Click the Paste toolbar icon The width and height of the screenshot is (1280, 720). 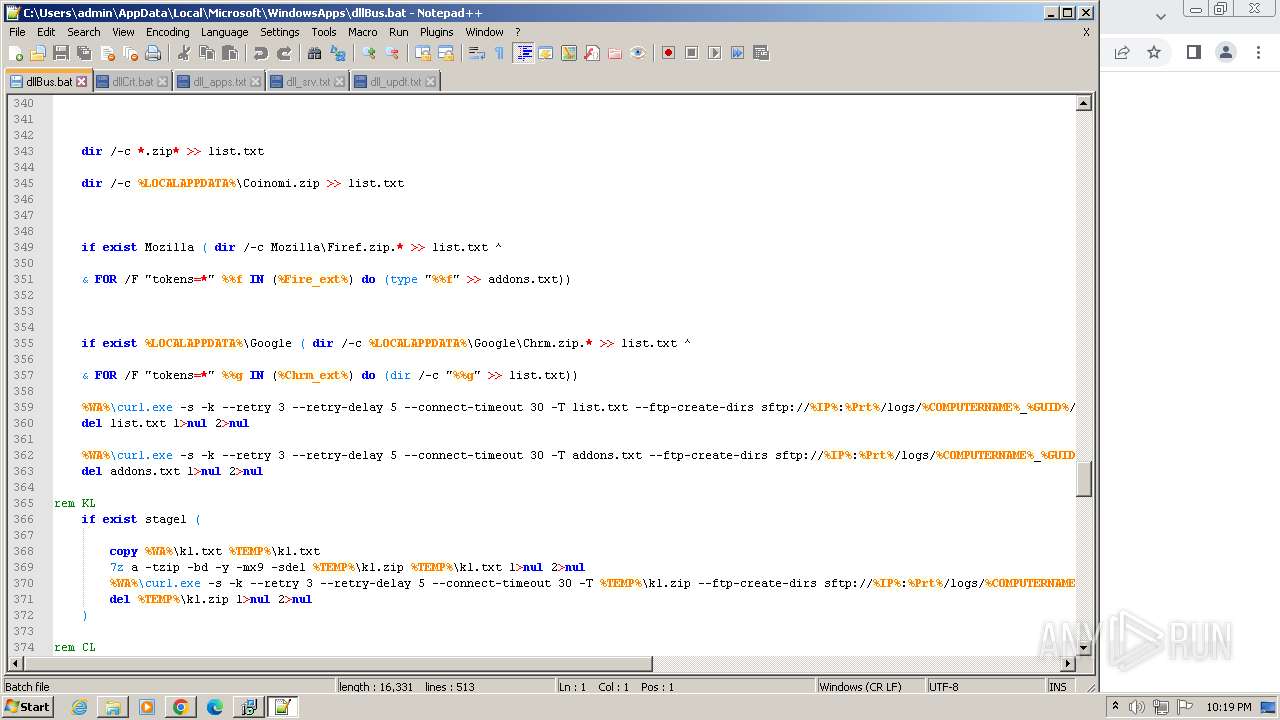click(230, 53)
